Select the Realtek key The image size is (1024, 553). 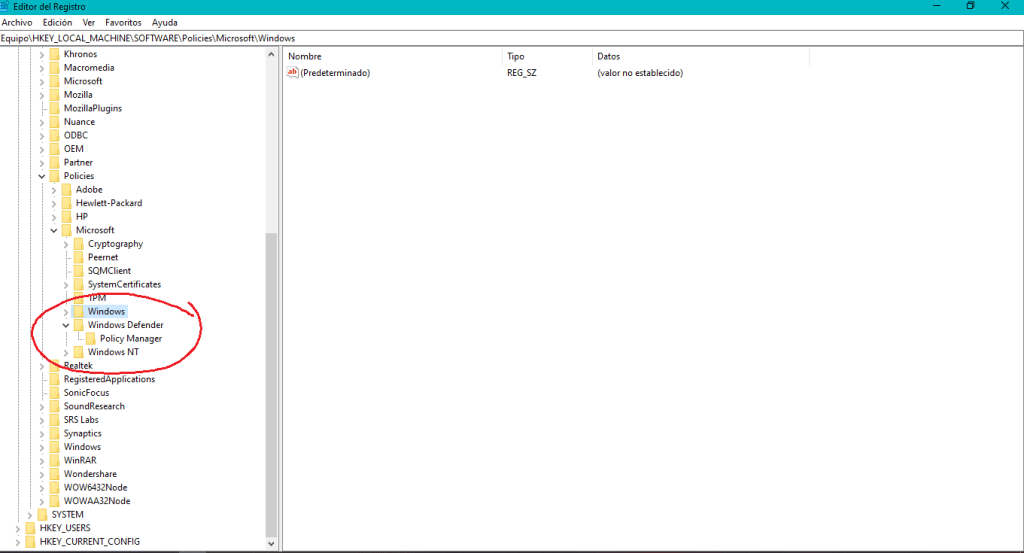pos(78,366)
